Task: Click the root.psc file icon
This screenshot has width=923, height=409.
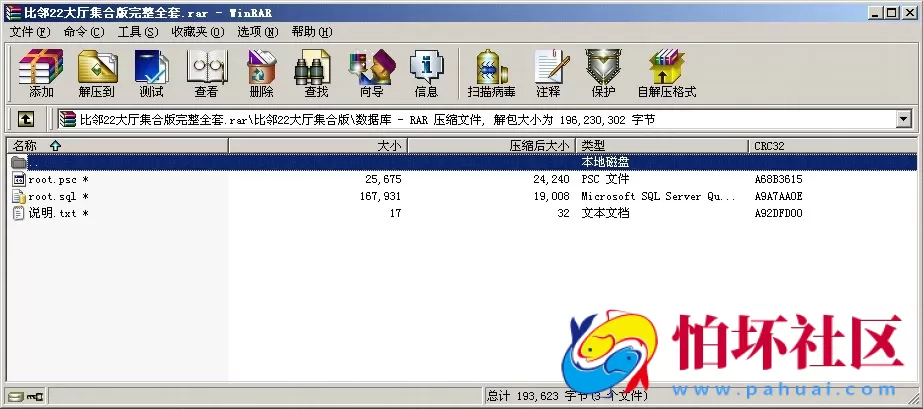Action: pos(19,179)
